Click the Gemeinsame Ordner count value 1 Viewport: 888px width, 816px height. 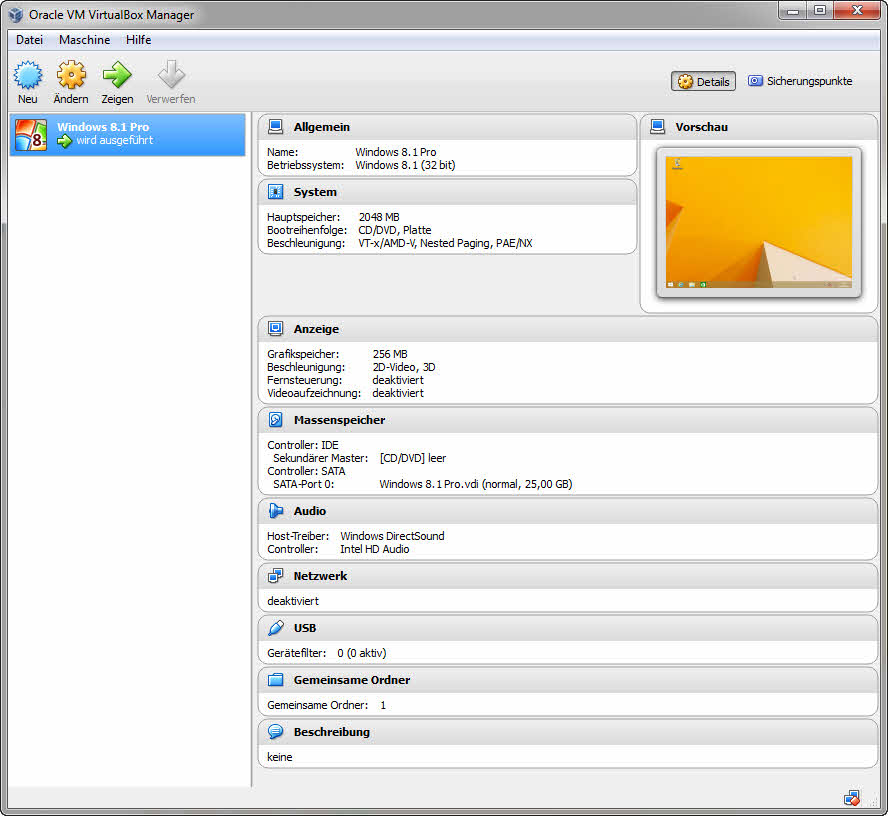pos(383,705)
